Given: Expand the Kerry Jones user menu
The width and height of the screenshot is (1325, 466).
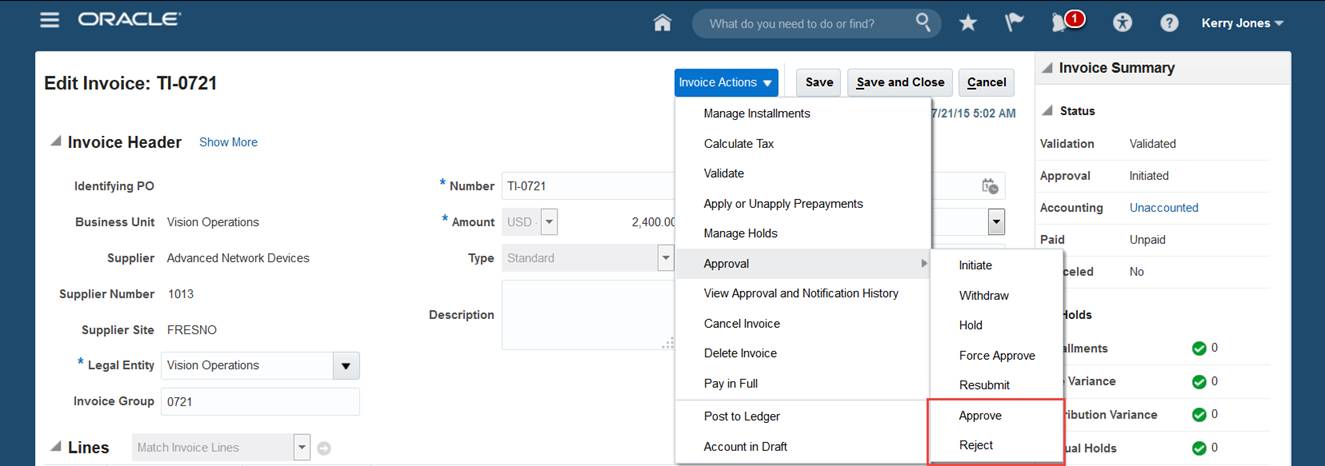Looking at the screenshot, I should pos(1242,23).
